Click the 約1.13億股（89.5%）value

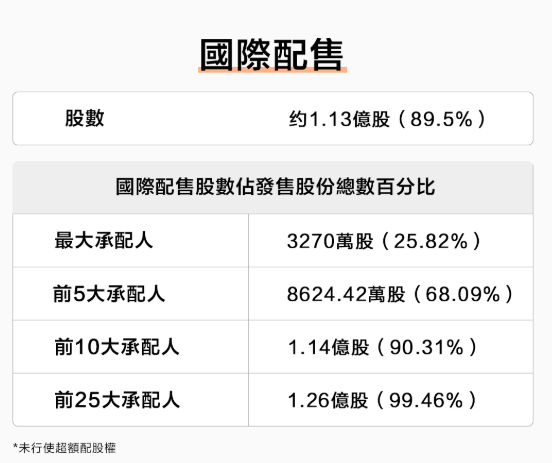tap(387, 119)
